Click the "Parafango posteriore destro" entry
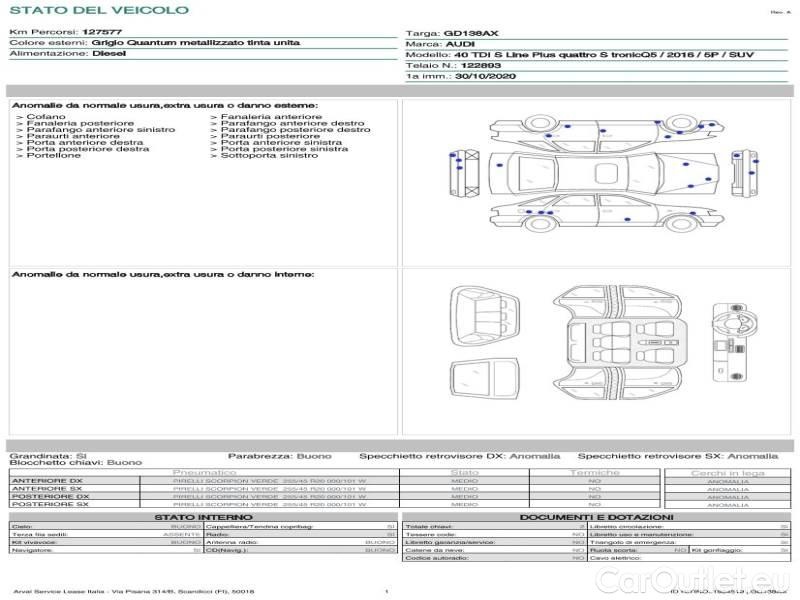800x600 pixels. pyautogui.click(x=295, y=130)
